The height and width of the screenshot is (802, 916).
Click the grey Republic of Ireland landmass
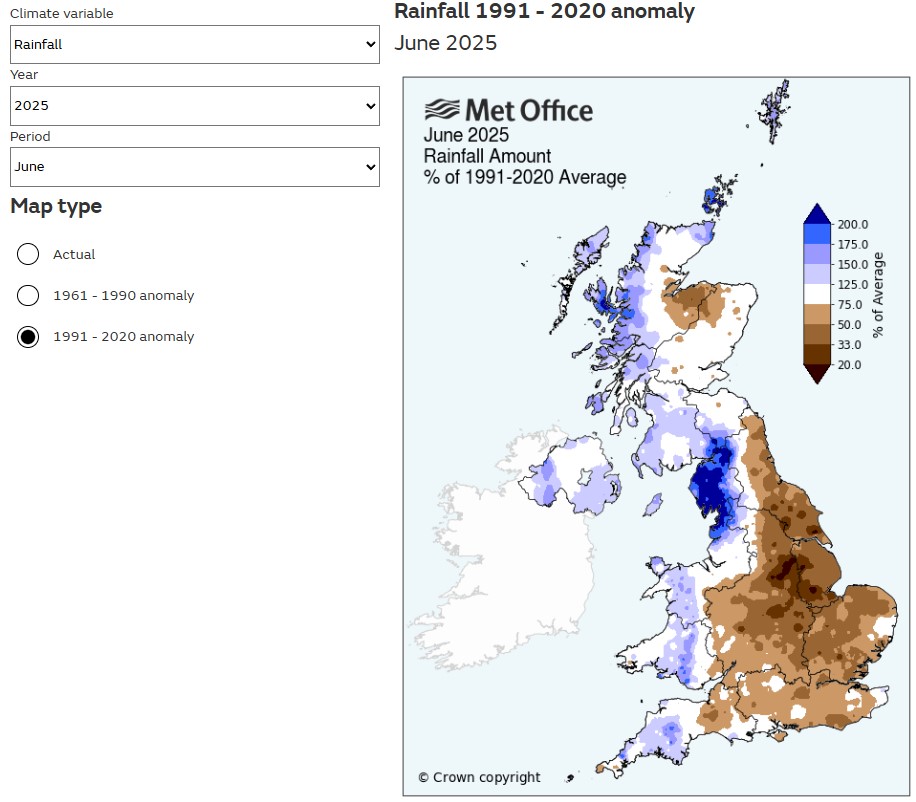click(500, 560)
